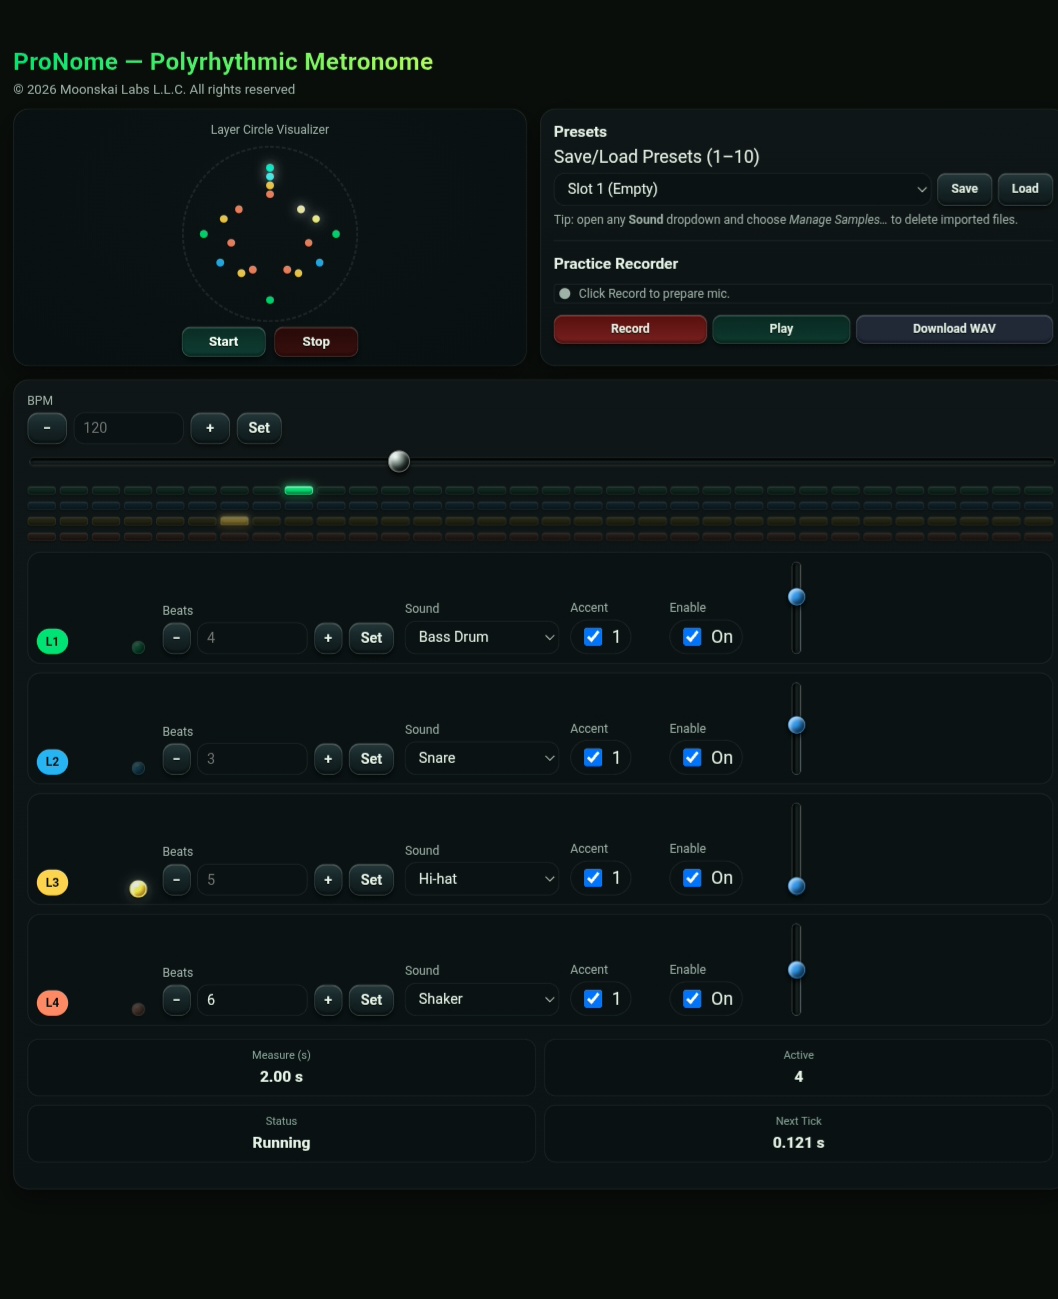Toggle L3 accent checkbox

click(x=593, y=878)
